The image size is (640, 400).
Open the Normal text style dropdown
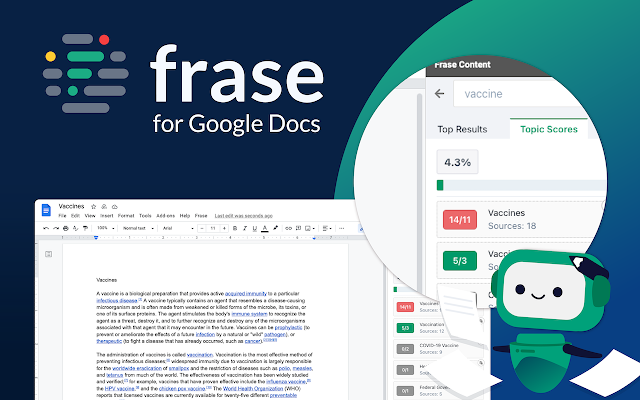point(138,228)
